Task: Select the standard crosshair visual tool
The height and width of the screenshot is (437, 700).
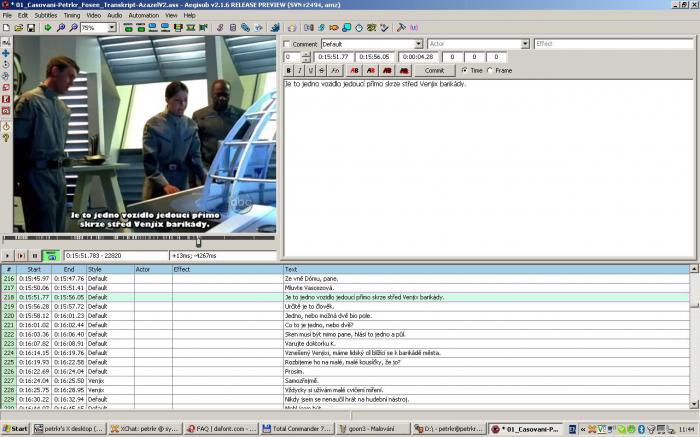Action: coord(6,42)
